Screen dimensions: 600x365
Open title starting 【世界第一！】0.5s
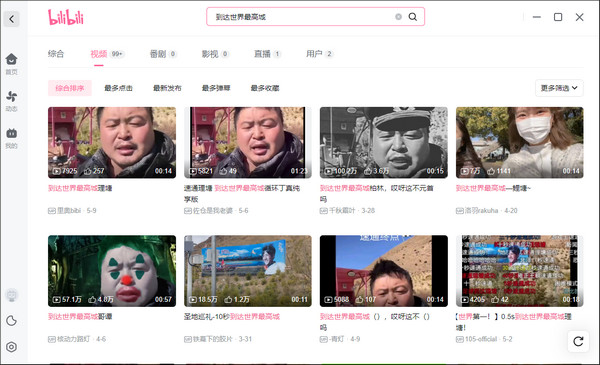(x=513, y=321)
